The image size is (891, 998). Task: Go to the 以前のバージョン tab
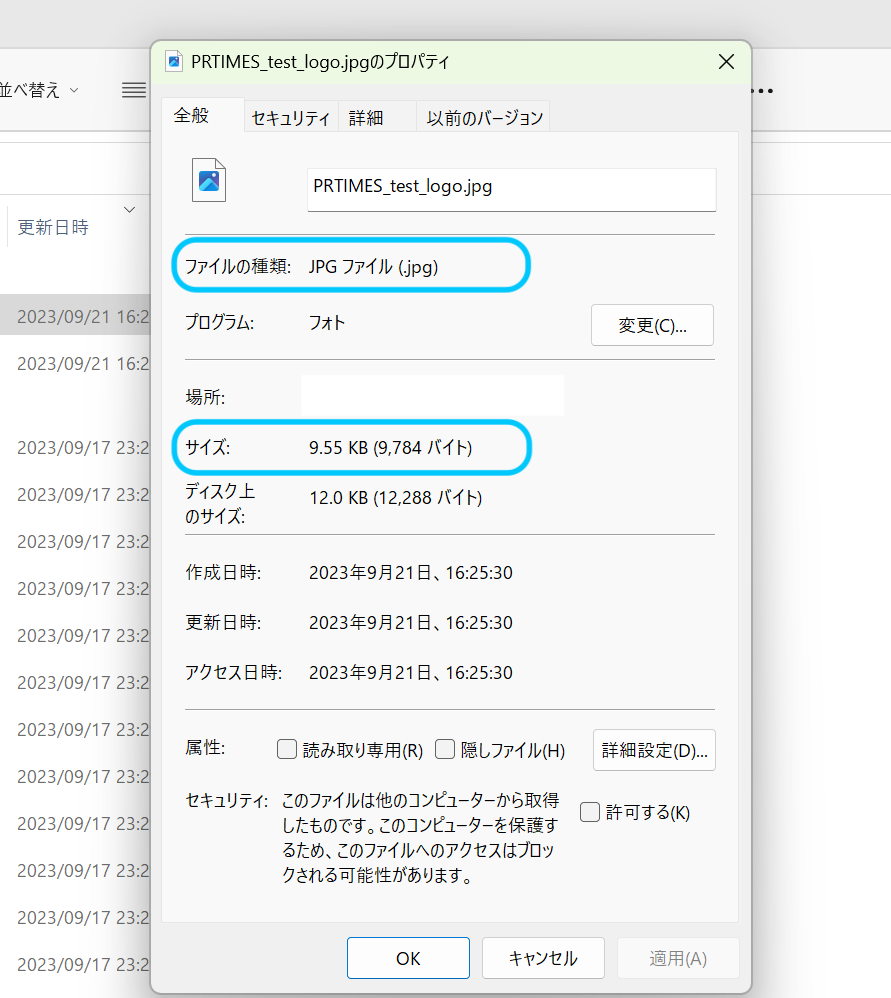pyautogui.click(x=485, y=118)
